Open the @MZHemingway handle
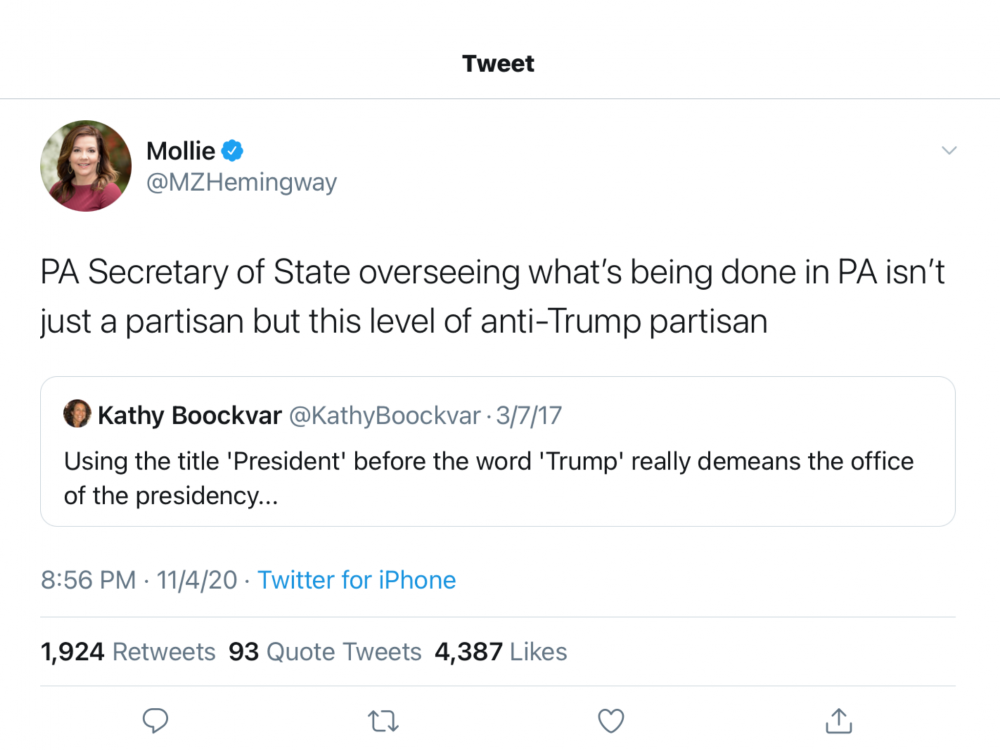The height and width of the screenshot is (750, 1000). [x=242, y=182]
